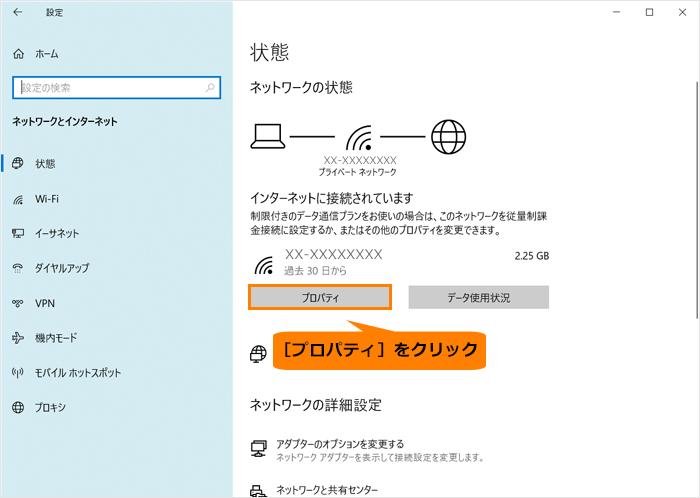Image resolution: width=700 pixels, height=498 pixels.
Task: Click インターネットに接続されています text
Action: pyautogui.click(x=331, y=198)
